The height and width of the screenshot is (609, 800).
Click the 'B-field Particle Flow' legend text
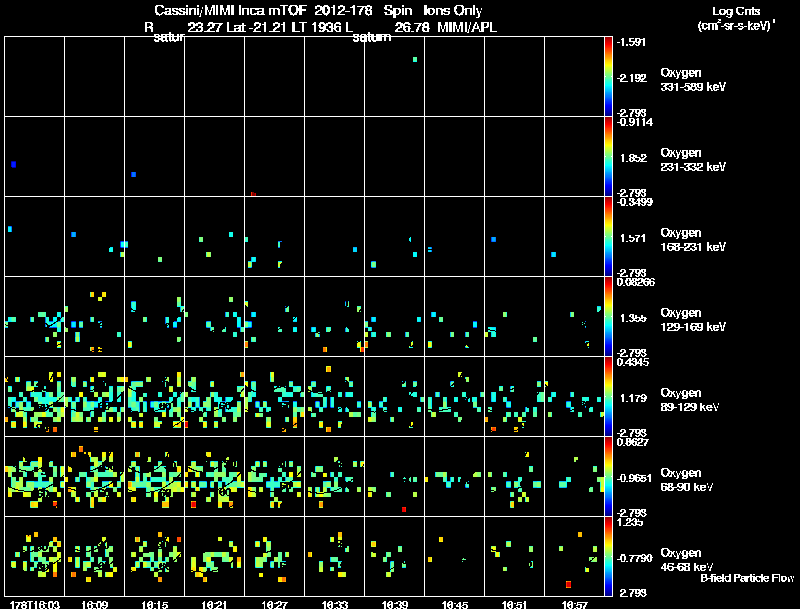pos(747,578)
